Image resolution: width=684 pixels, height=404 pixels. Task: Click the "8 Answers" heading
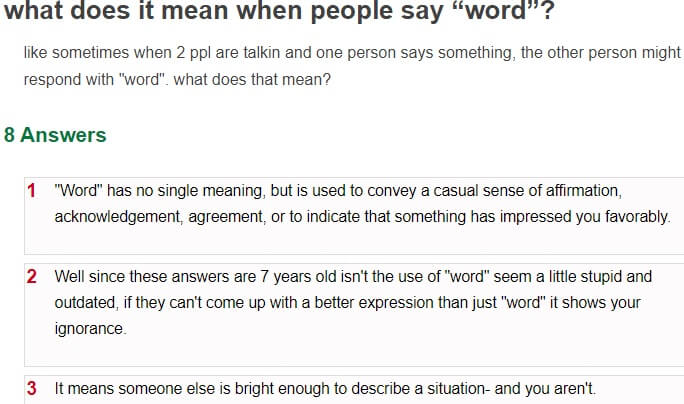pos(55,135)
